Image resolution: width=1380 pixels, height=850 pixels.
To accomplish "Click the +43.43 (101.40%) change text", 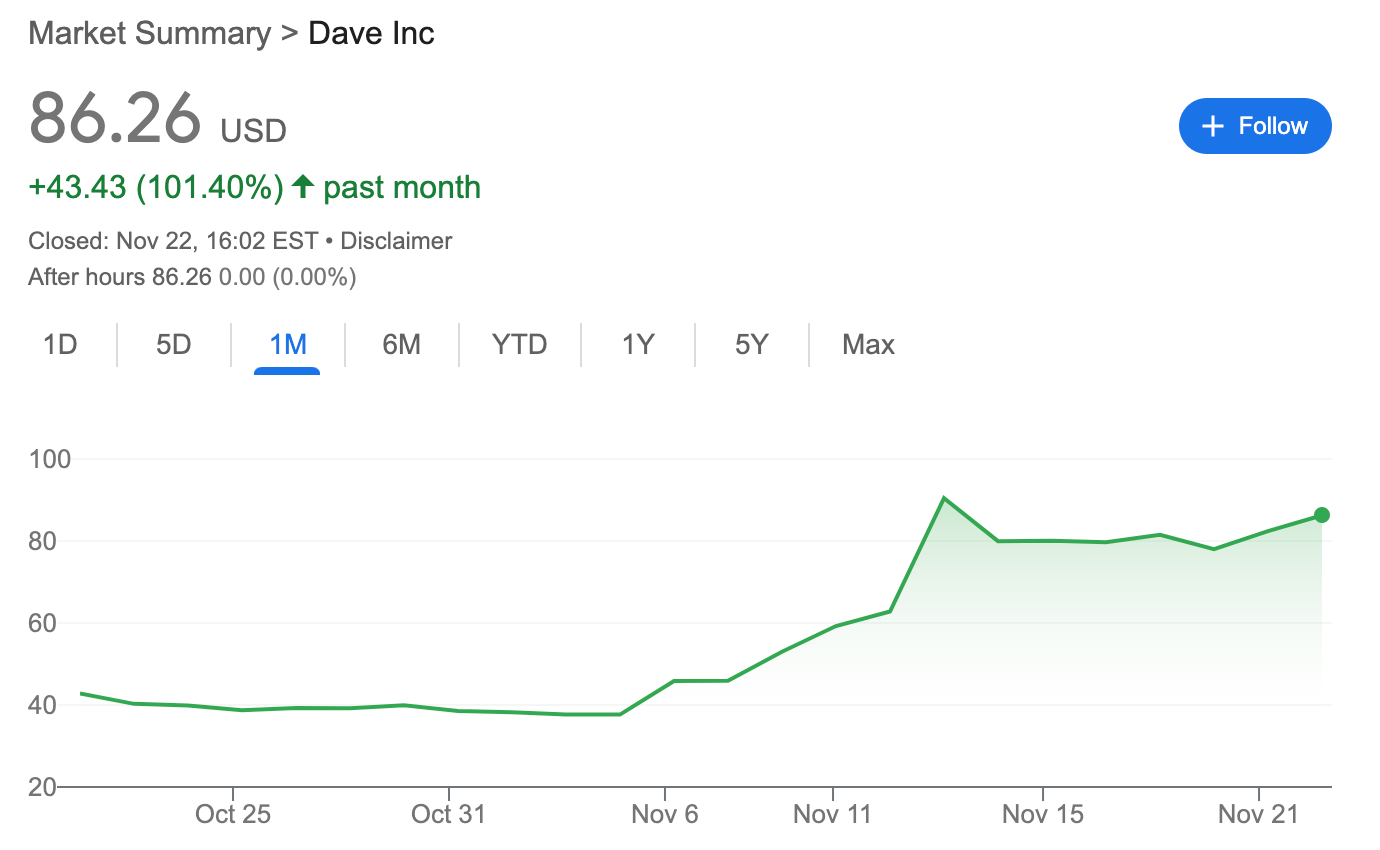I will point(156,187).
